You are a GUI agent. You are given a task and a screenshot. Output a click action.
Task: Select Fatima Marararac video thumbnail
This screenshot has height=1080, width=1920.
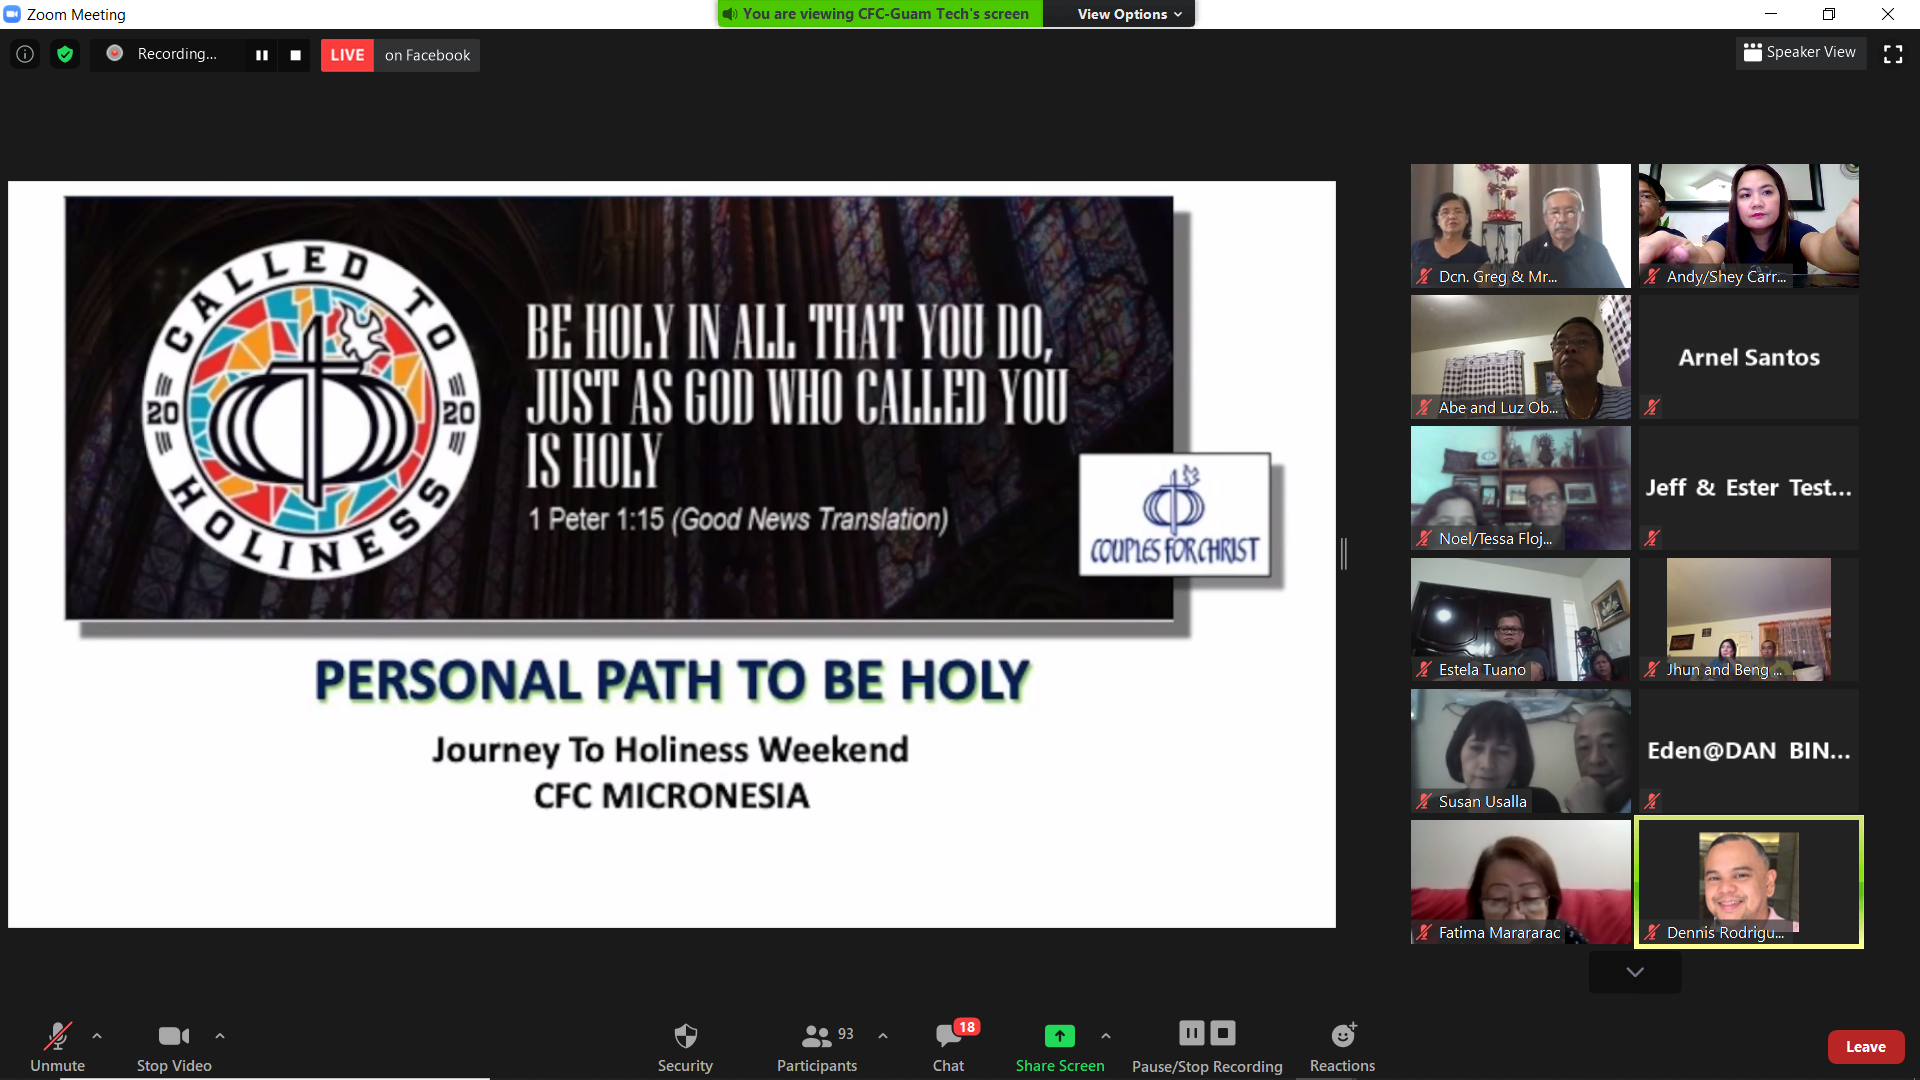(x=1520, y=882)
